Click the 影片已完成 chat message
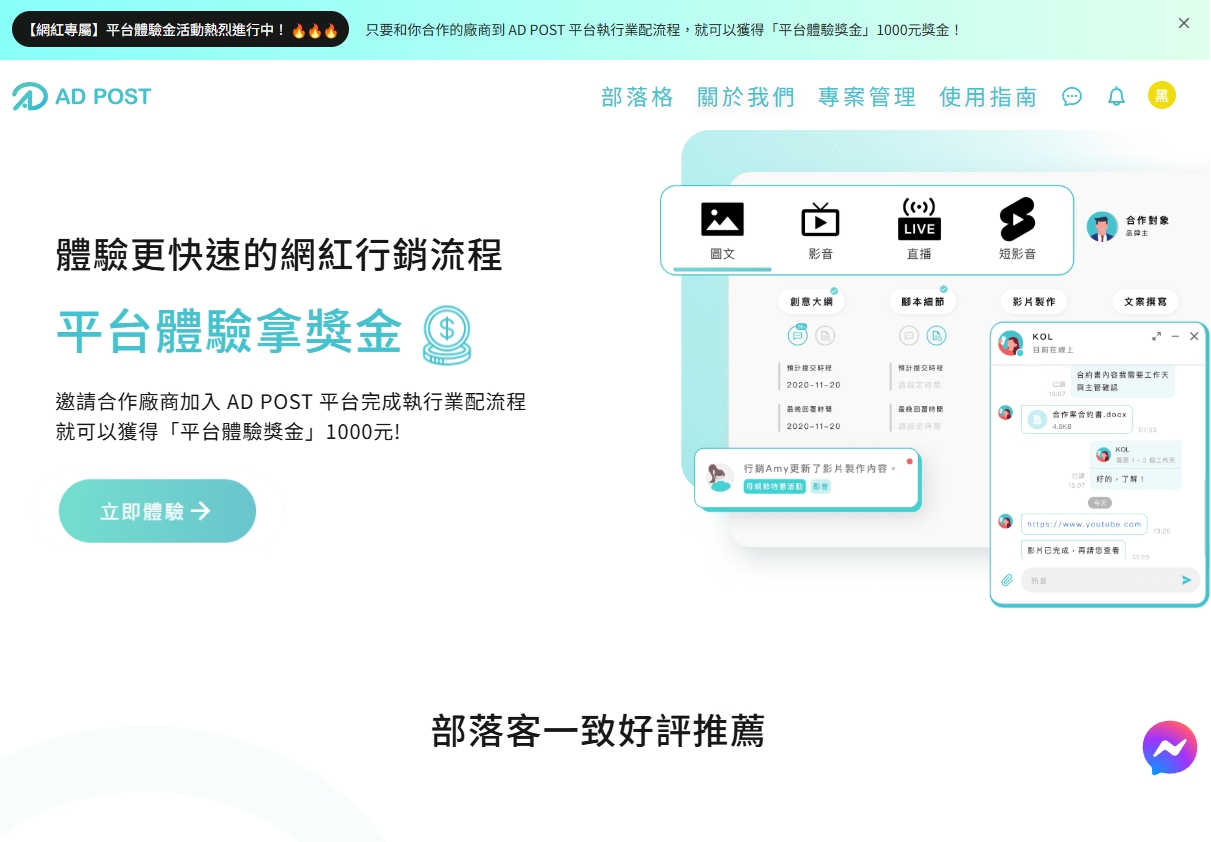1211x842 pixels. [1073, 550]
